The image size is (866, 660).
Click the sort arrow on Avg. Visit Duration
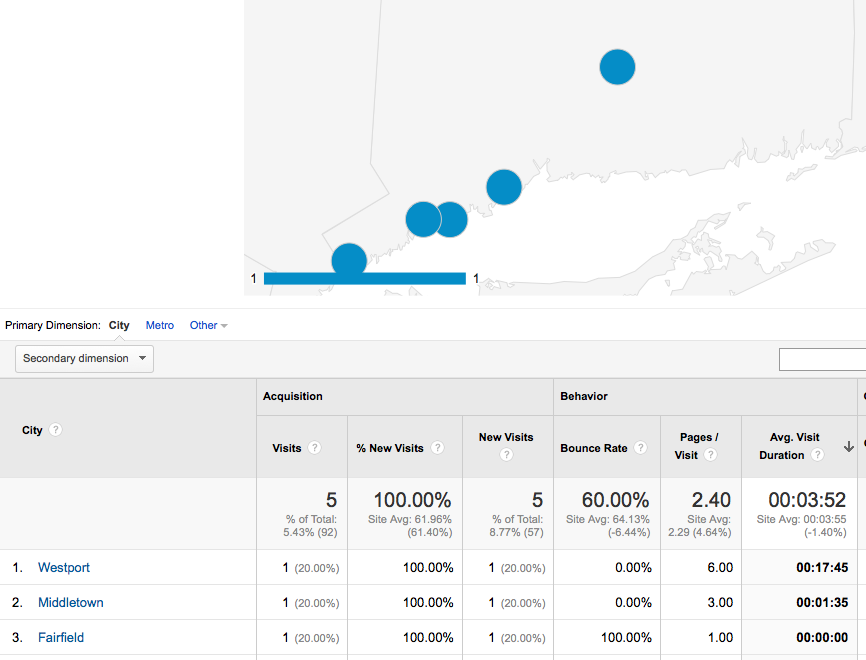coord(849,446)
